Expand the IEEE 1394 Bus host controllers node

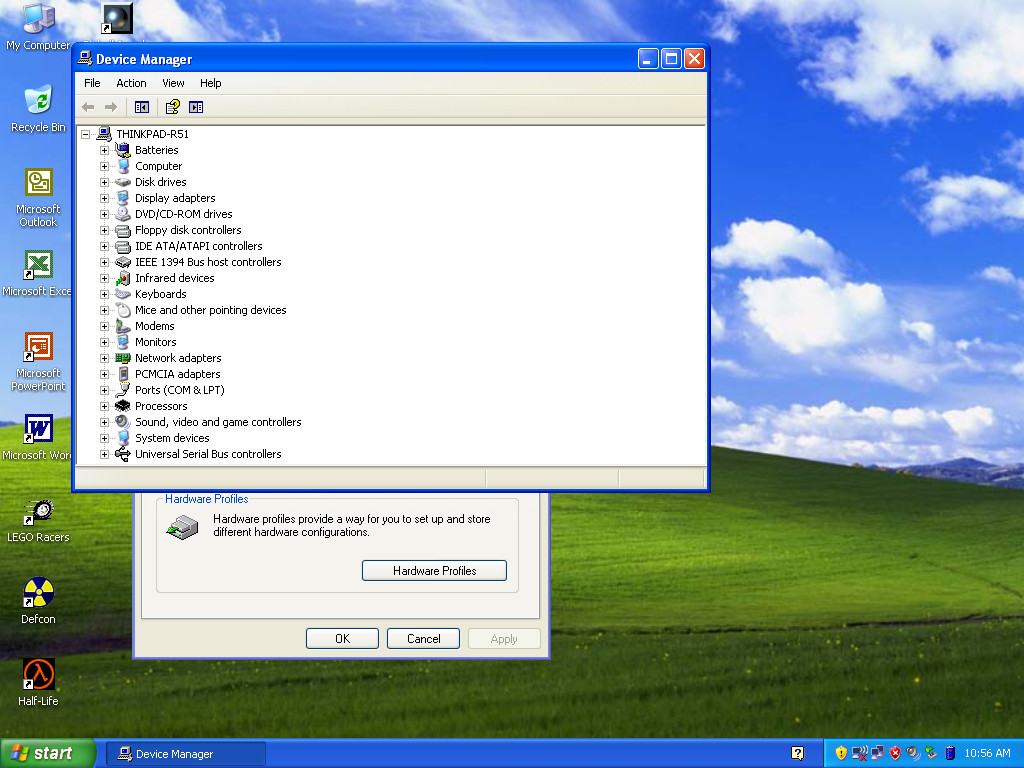104,263
